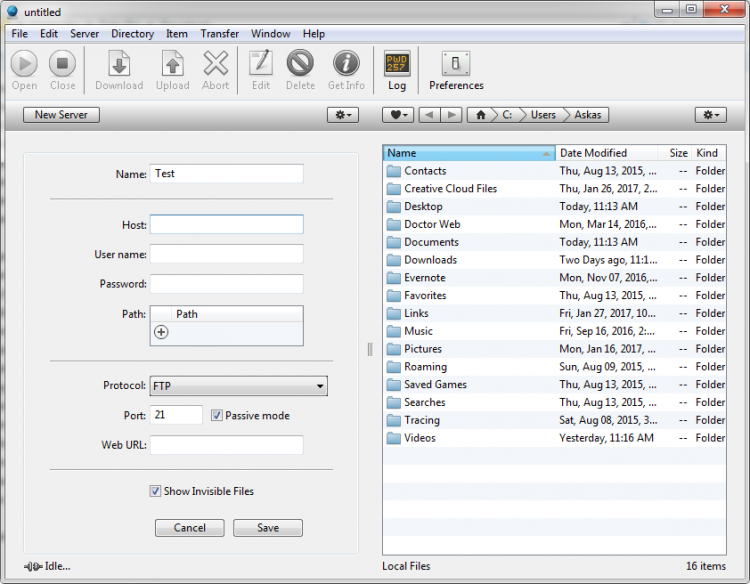Click the Open connection toolbar icon
This screenshot has width=750, height=584.
pyautogui.click(x=24, y=64)
